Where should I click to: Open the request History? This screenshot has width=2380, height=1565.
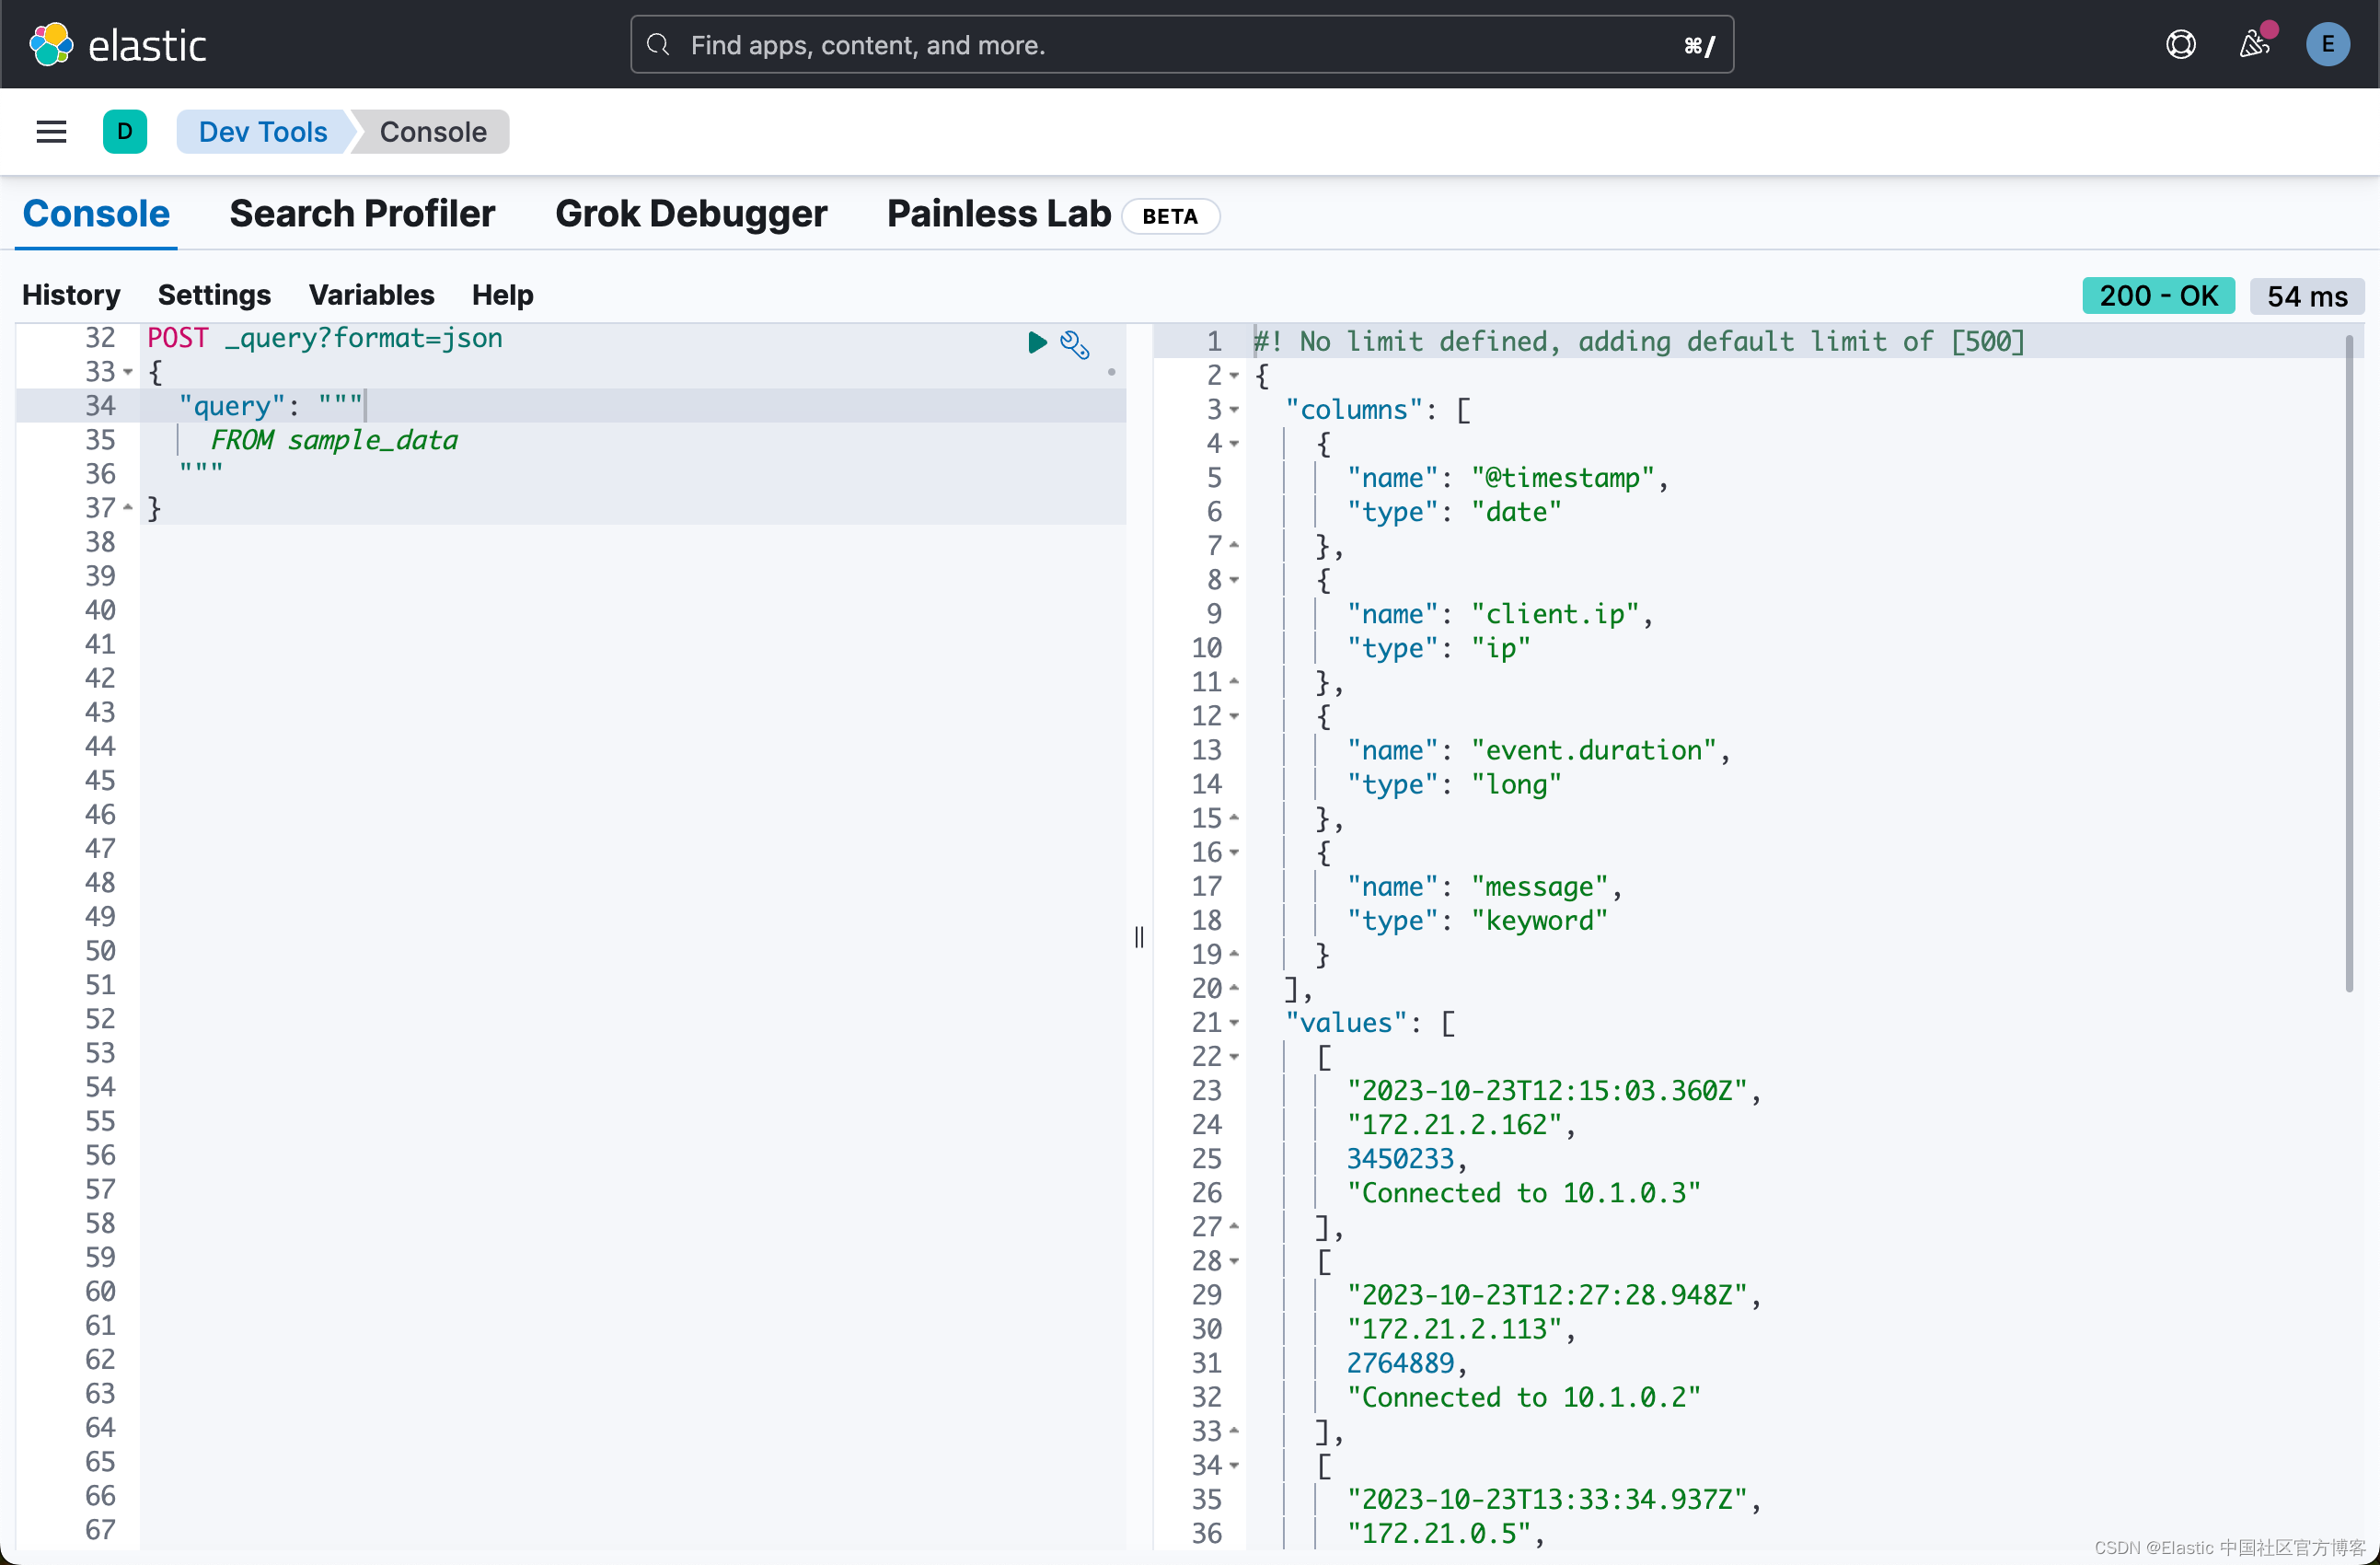click(71, 294)
